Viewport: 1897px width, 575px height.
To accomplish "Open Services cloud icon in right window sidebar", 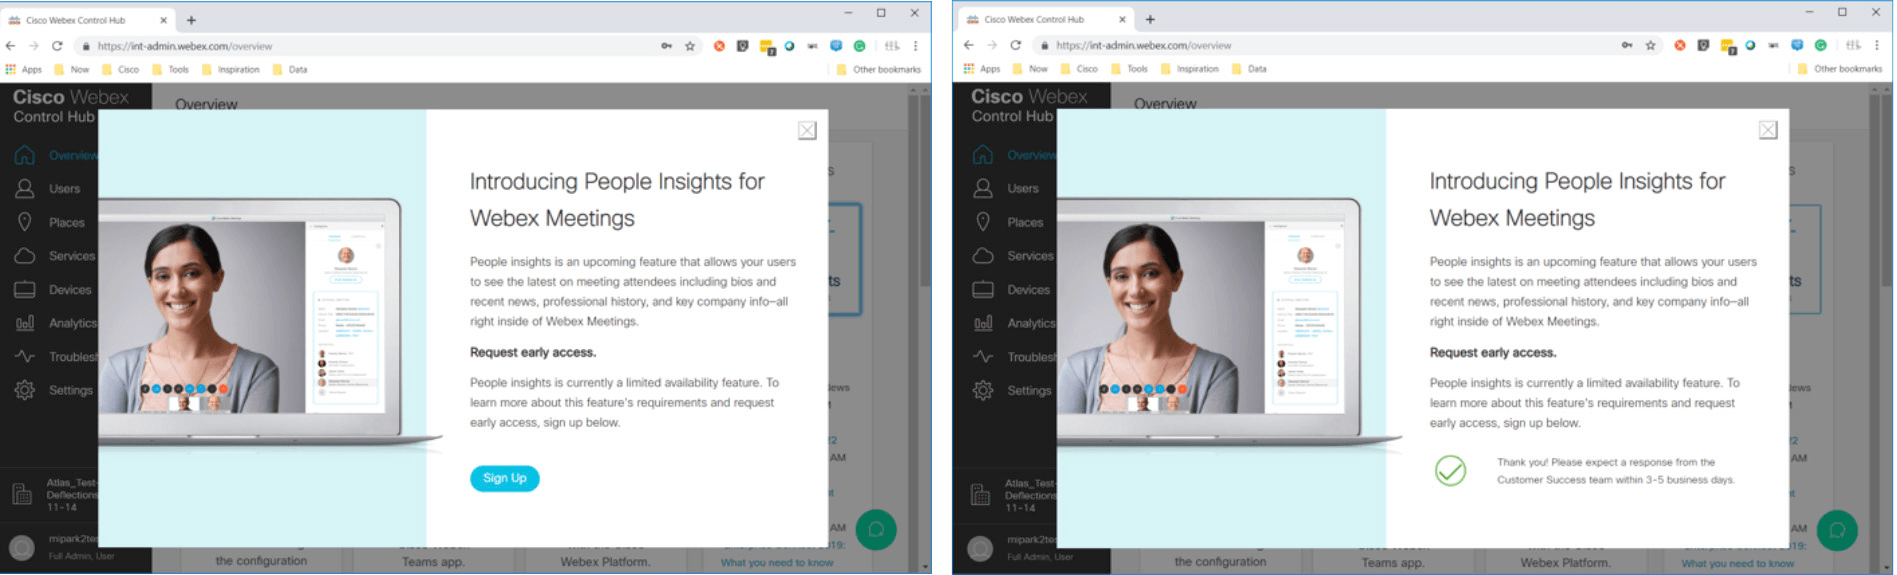I will [983, 256].
